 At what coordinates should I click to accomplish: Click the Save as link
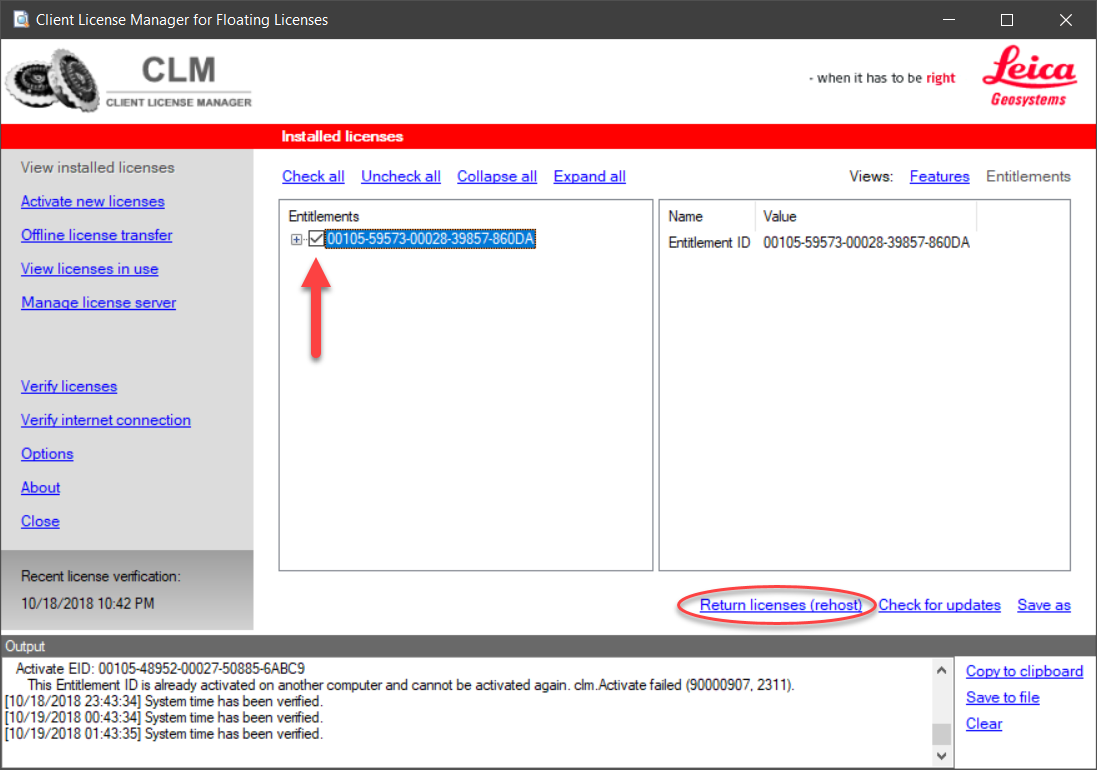(1044, 605)
